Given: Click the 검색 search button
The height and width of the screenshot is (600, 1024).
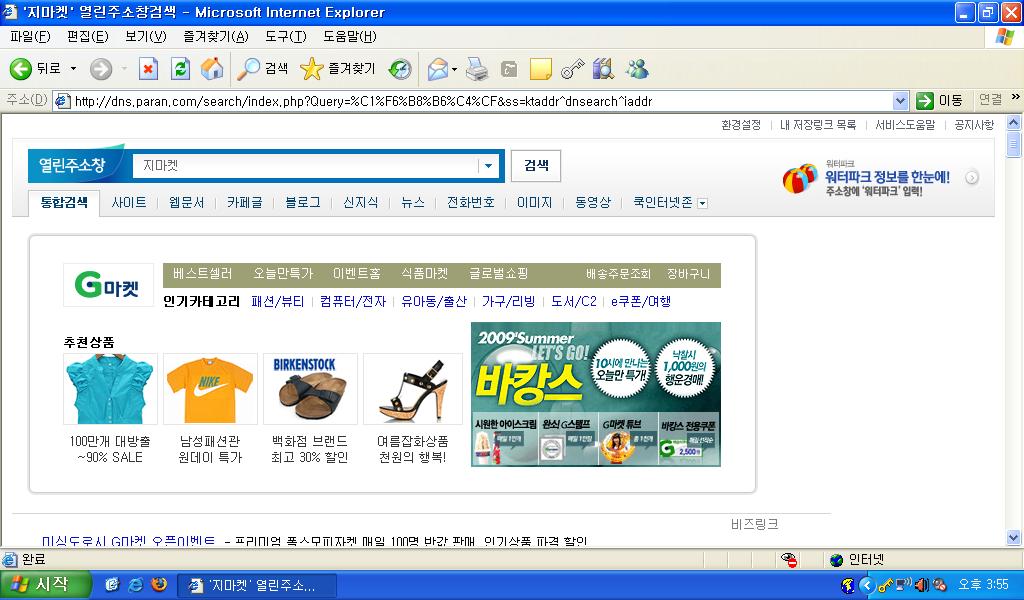Looking at the screenshot, I should coord(536,166).
